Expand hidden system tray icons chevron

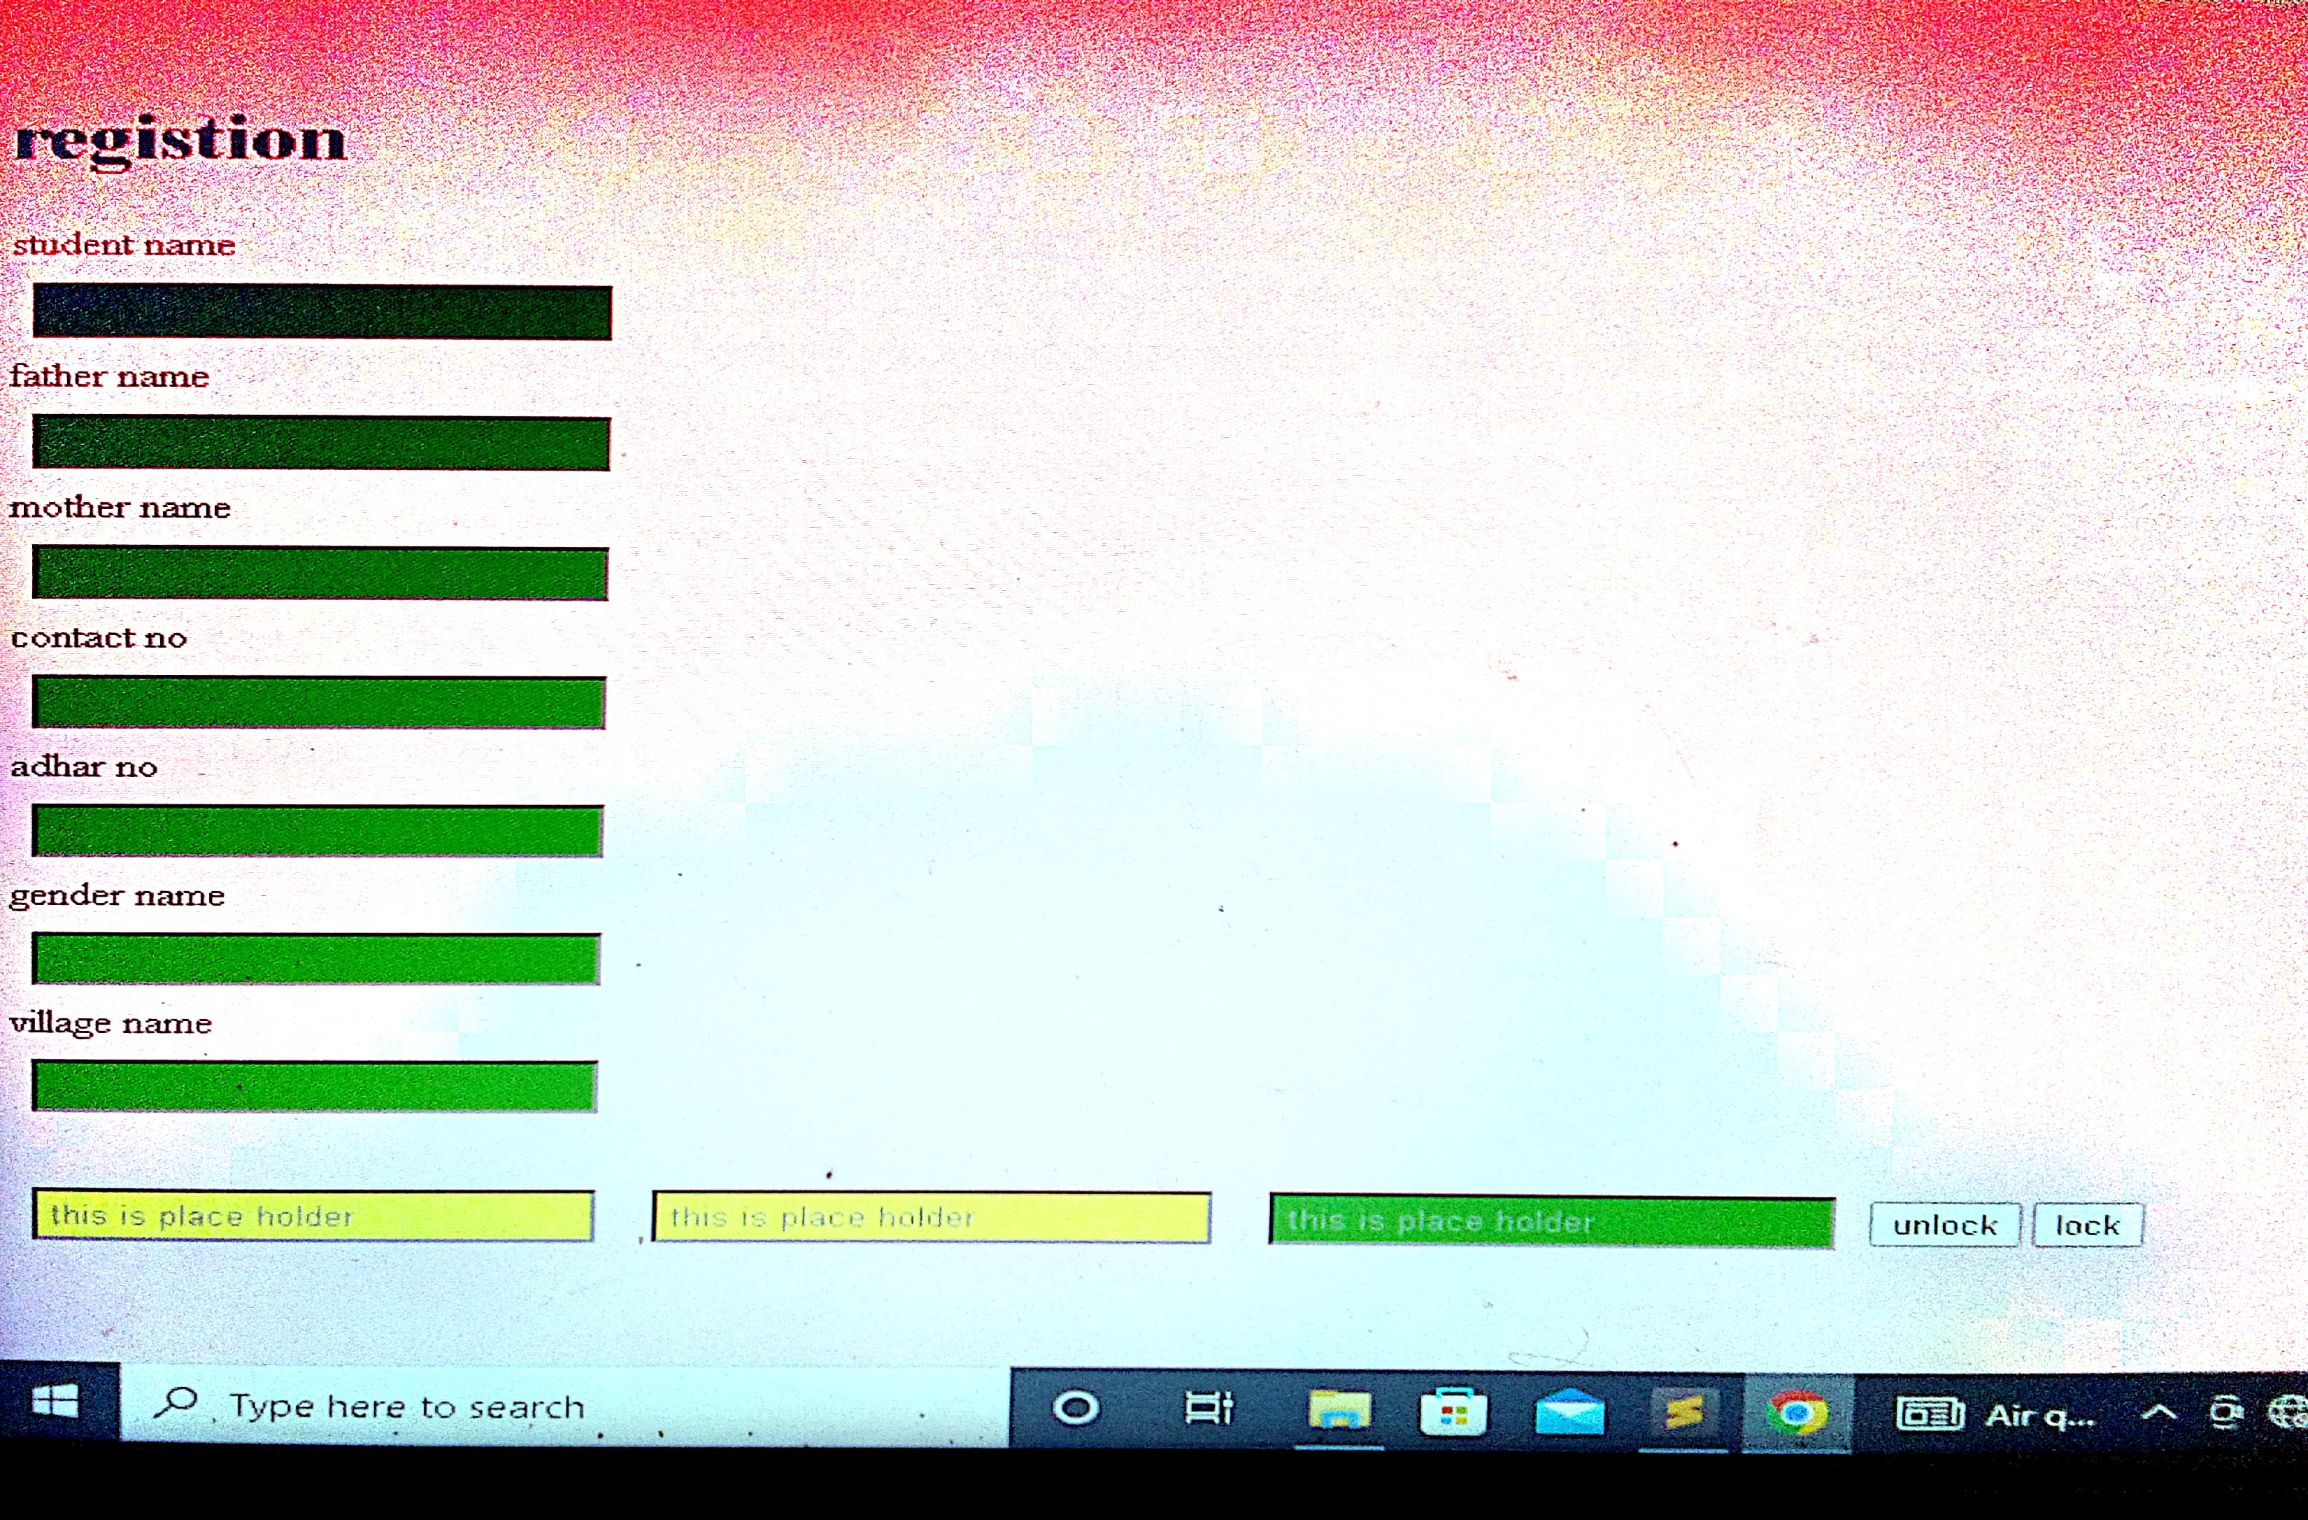pyautogui.click(x=2158, y=1414)
